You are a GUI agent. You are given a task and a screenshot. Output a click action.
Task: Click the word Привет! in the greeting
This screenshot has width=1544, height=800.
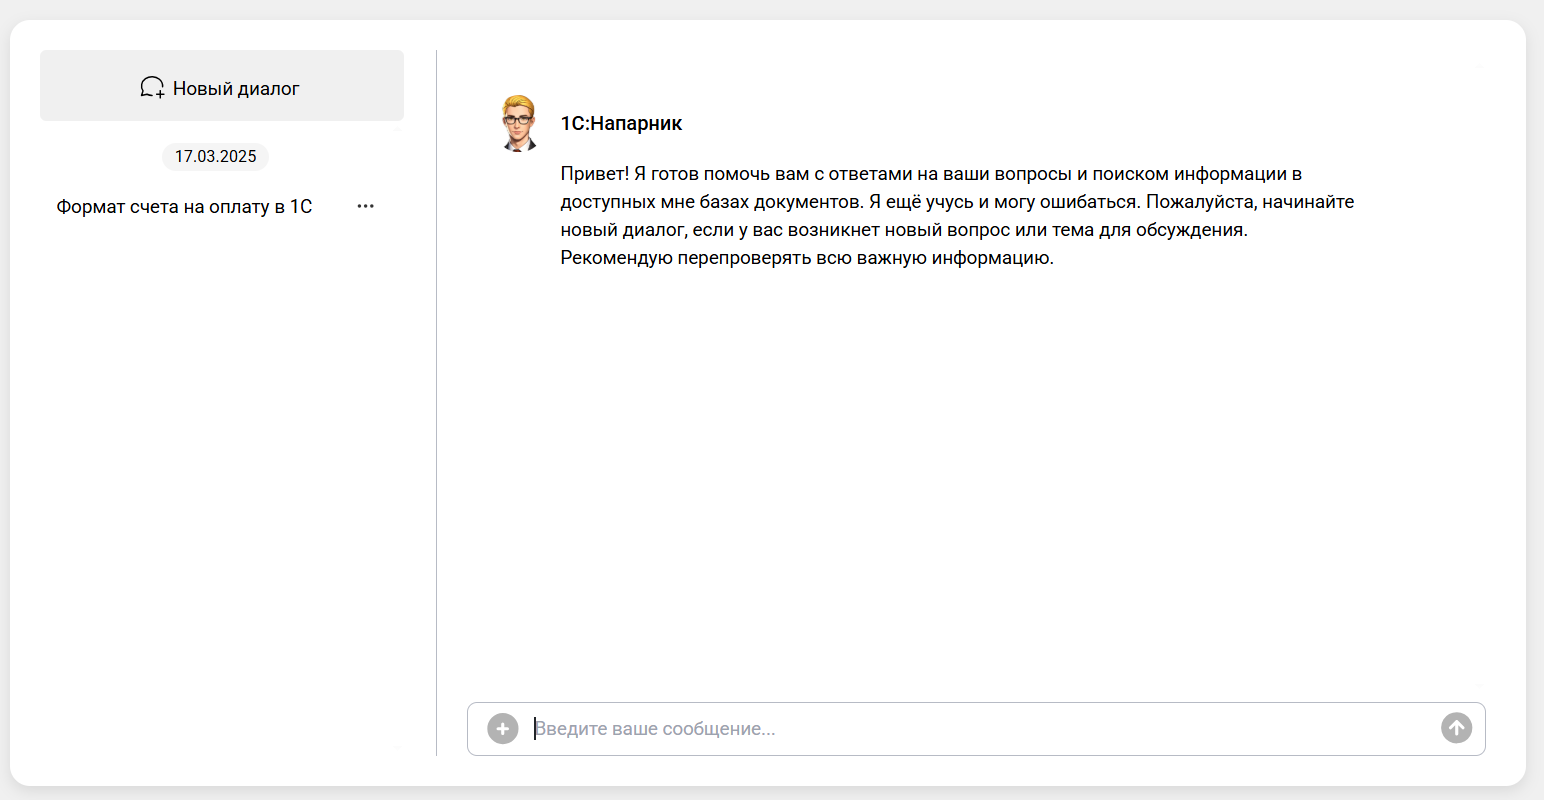coord(594,174)
